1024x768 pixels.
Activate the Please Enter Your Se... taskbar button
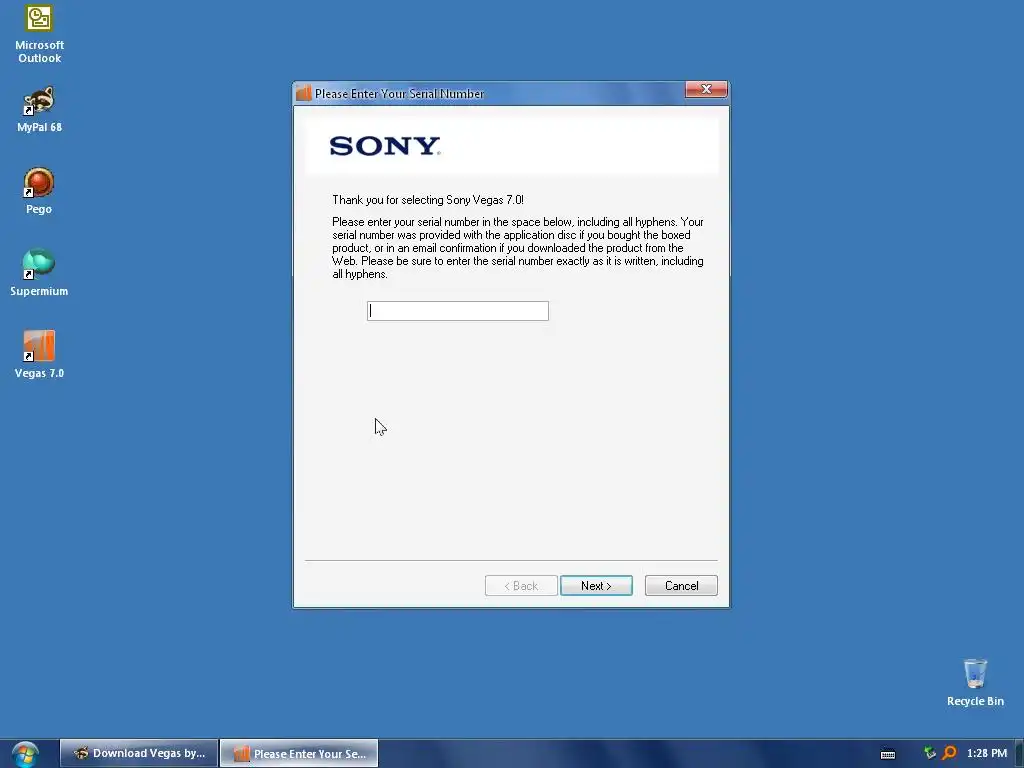[299, 753]
